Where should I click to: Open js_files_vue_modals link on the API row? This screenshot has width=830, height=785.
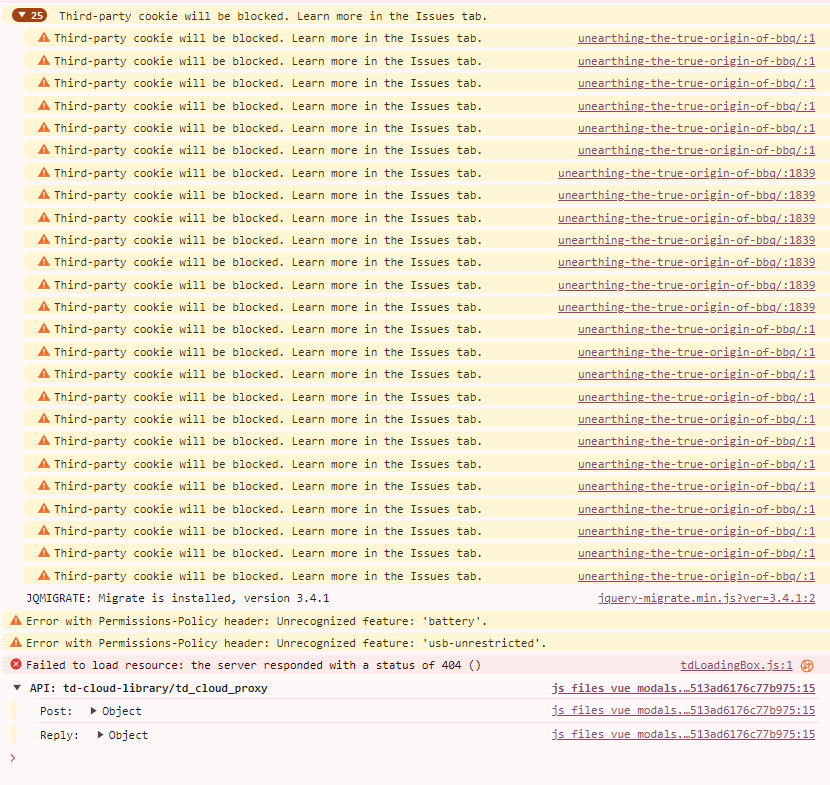point(683,688)
